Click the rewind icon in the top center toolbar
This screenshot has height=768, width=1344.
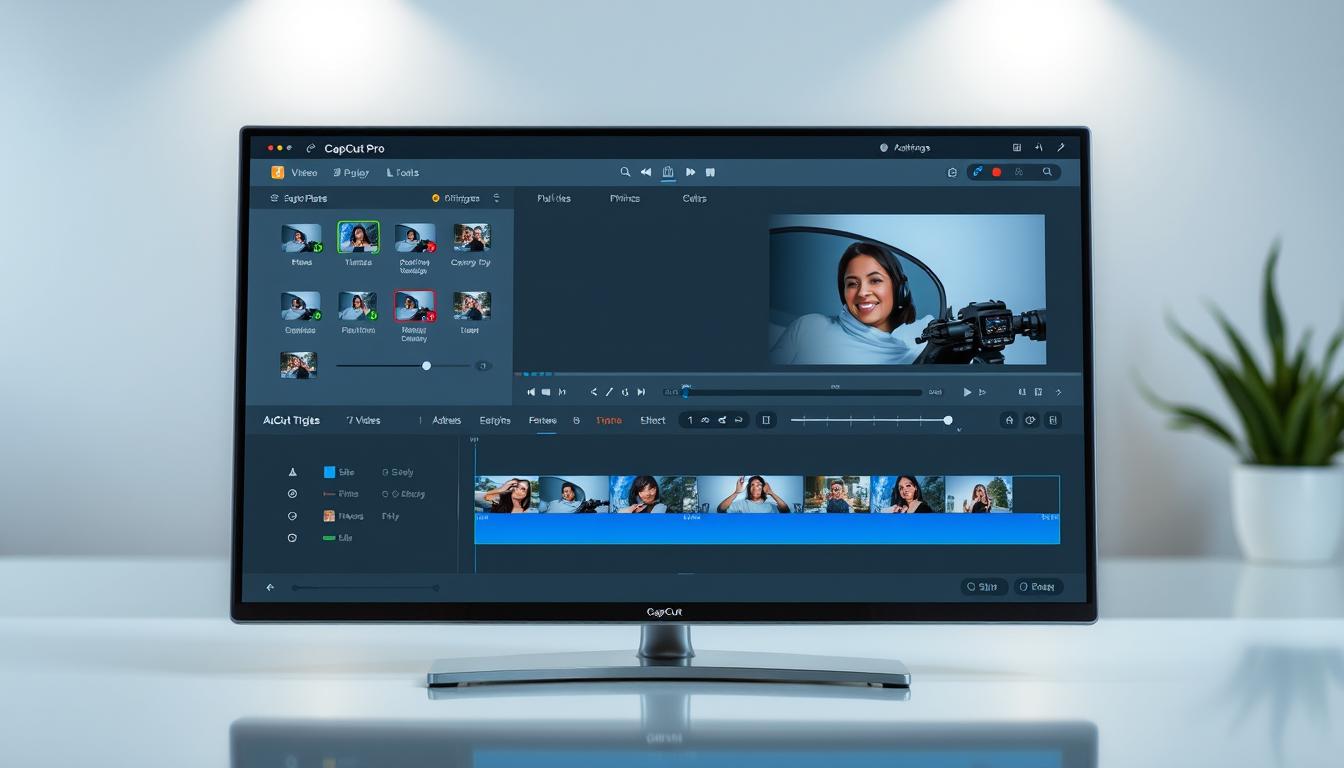[x=646, y=172]
